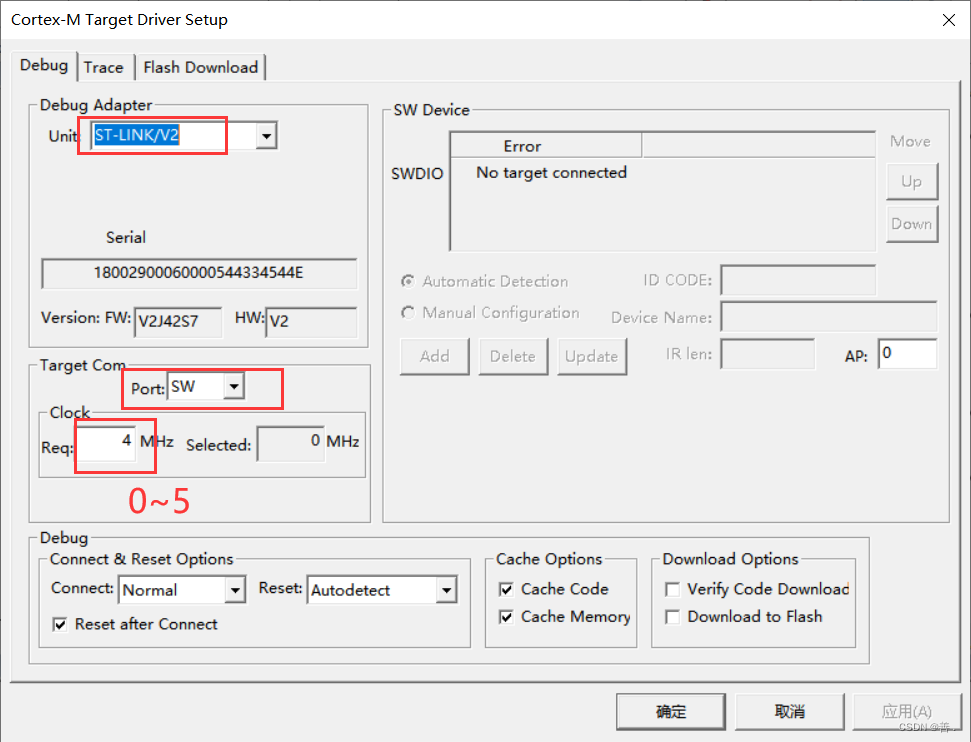Open the Port dropdown set to SW
Viewport: 971px width, 742px height.
[x=235, y=387]
